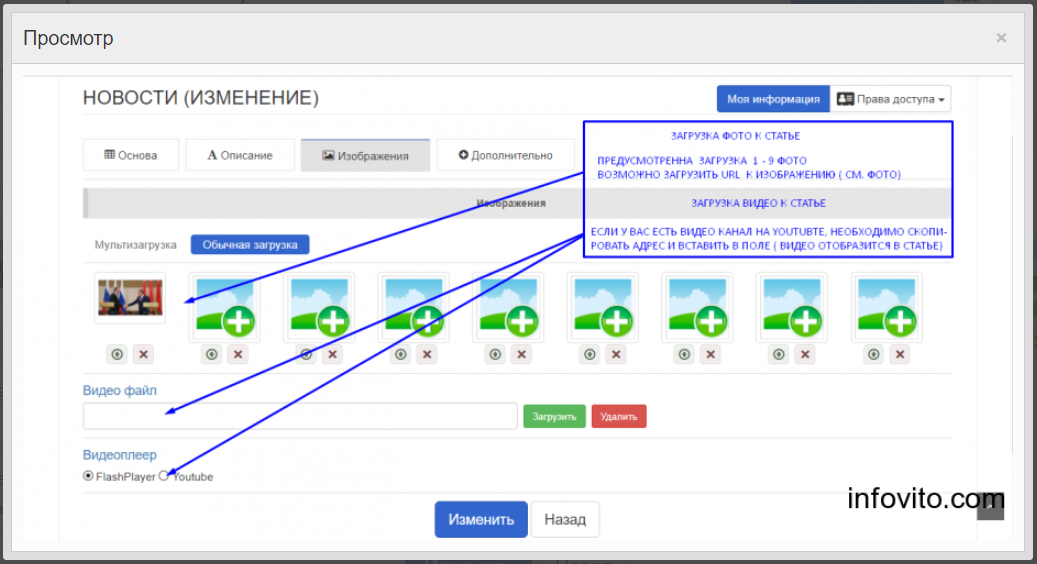
Task: Select the Youtube video player option
Action: [164, 476]
